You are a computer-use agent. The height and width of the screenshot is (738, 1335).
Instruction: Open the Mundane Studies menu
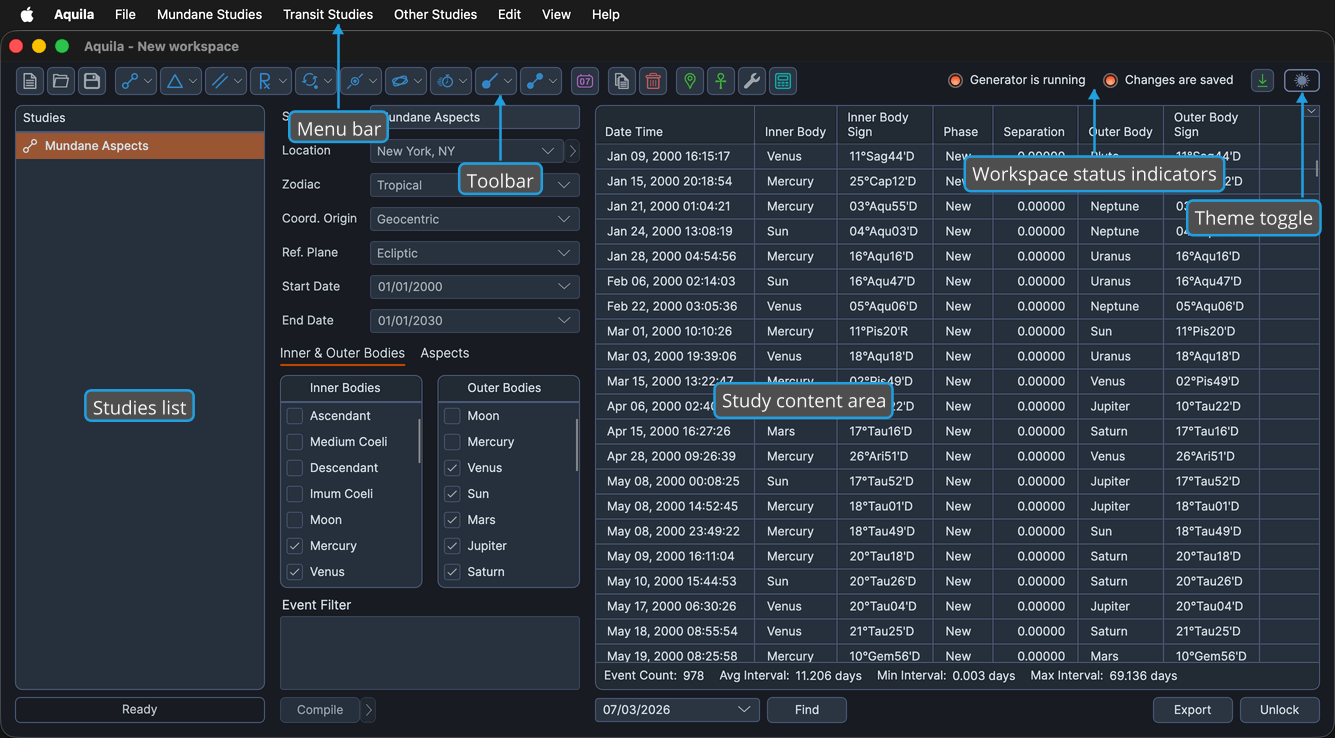[x=209, y=14]
